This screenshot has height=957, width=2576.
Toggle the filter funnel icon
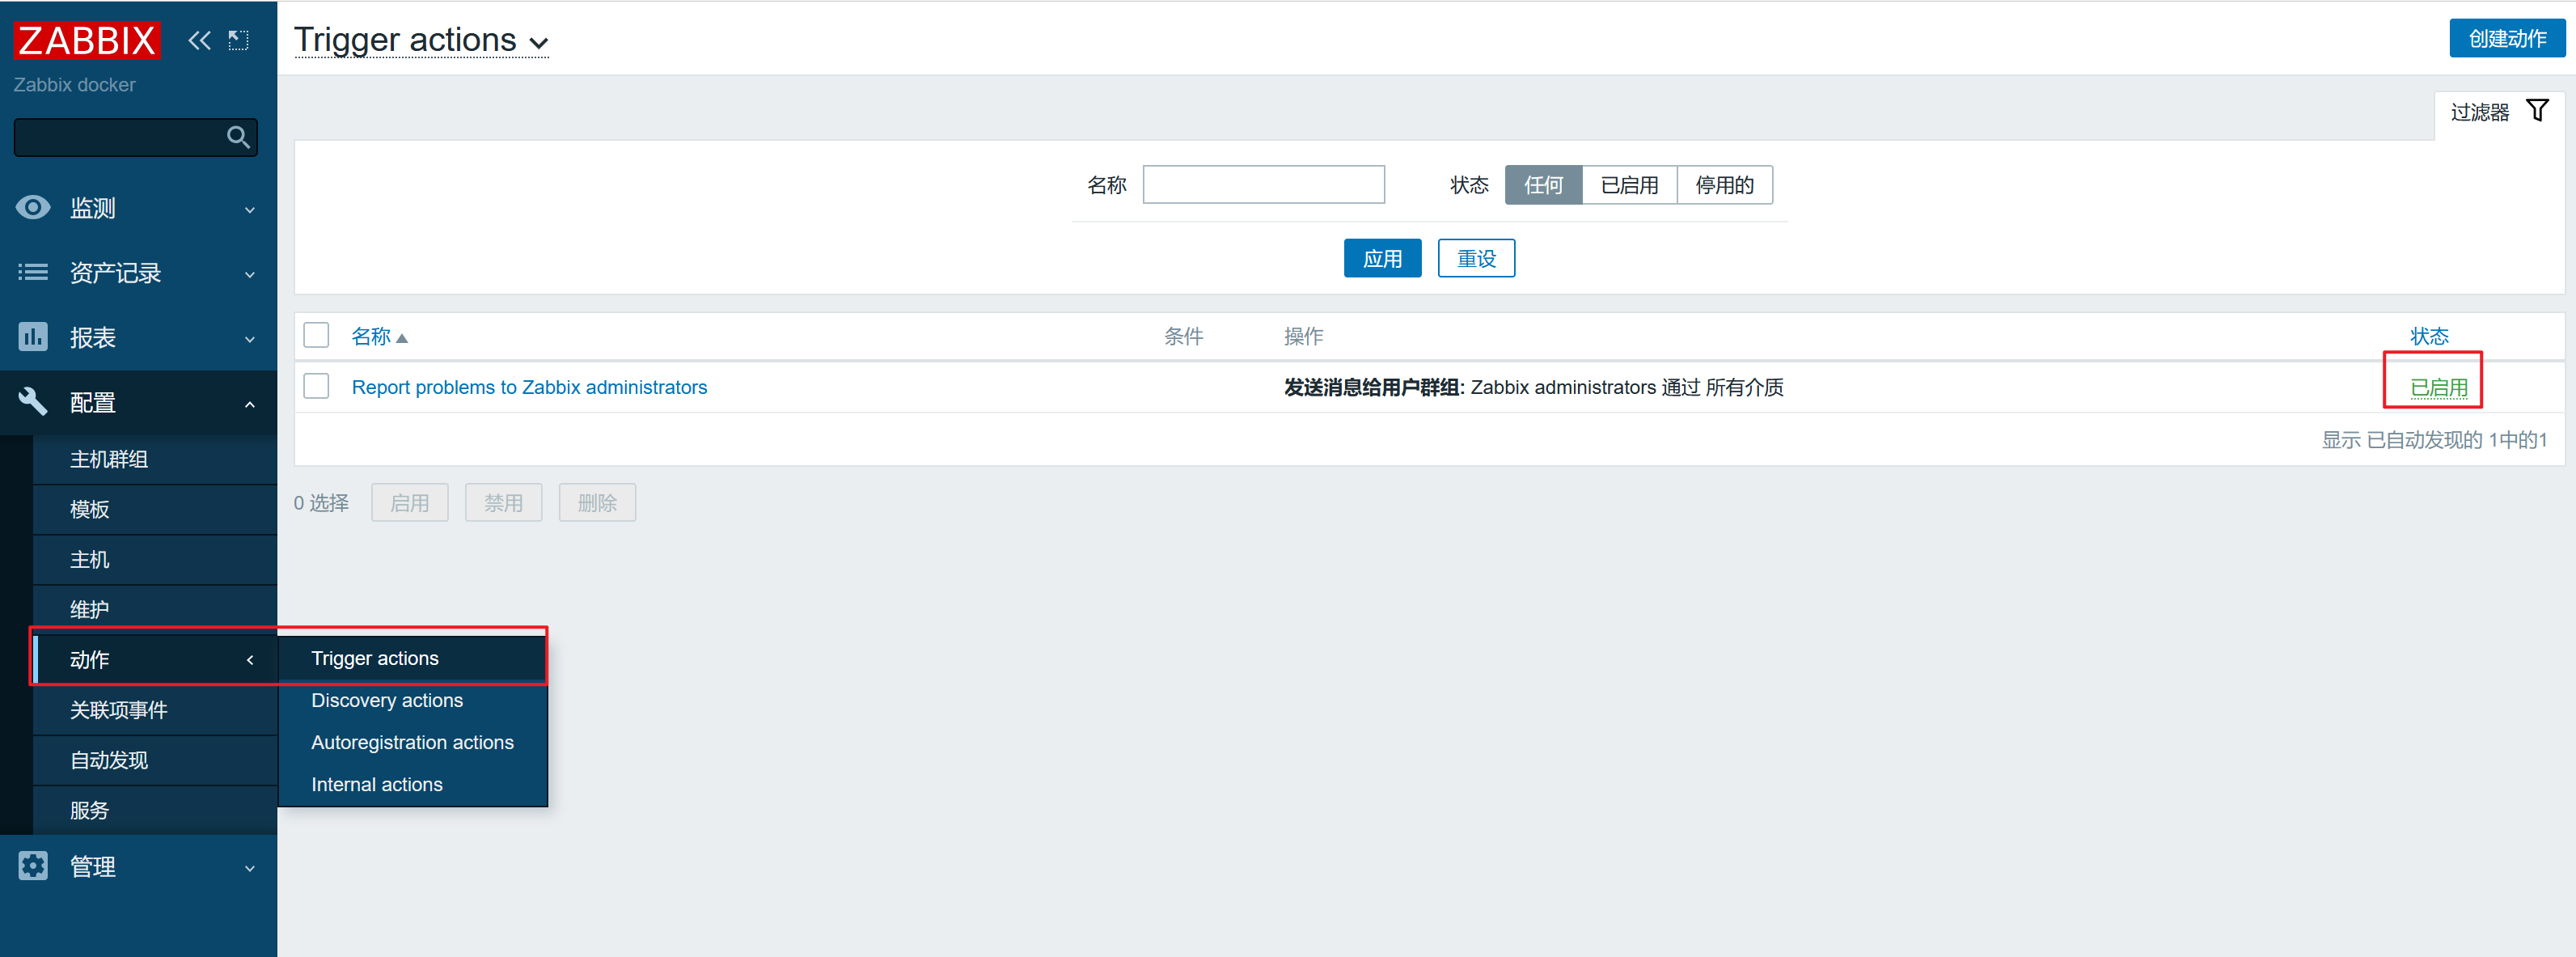pyautogui.click(x=2537, y=111)
